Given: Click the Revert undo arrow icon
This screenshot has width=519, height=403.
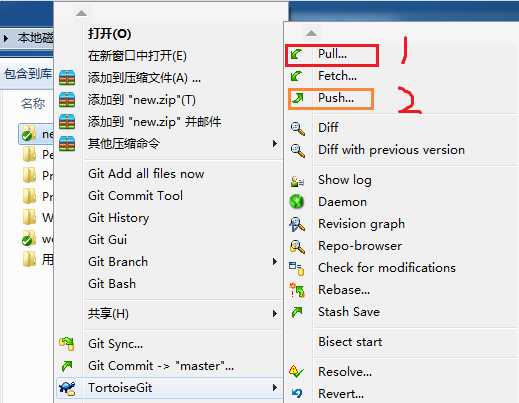Looking at the screenshot, I should point(297,393).
